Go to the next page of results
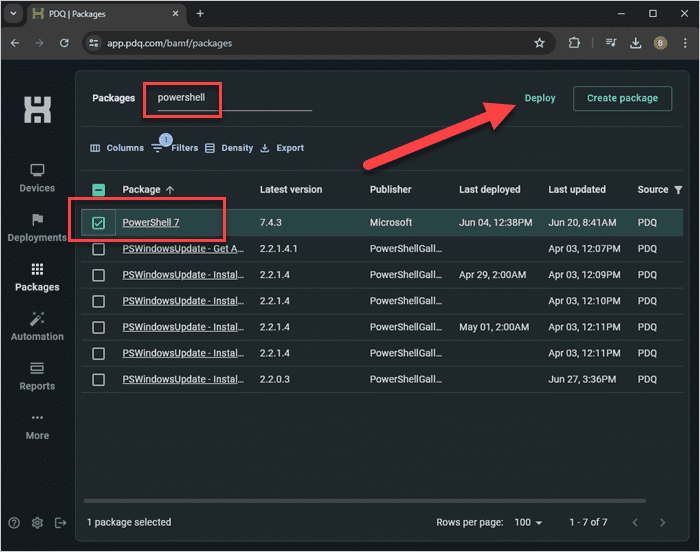 [662, 523]
